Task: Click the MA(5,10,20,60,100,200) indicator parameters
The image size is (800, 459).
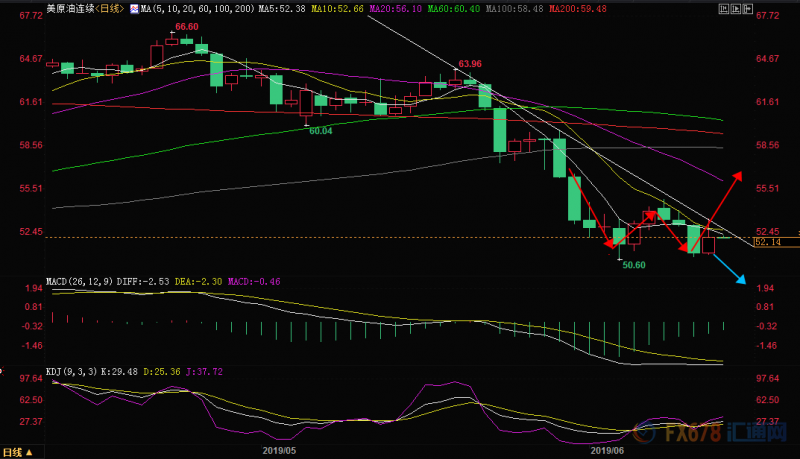Action: 198,9
